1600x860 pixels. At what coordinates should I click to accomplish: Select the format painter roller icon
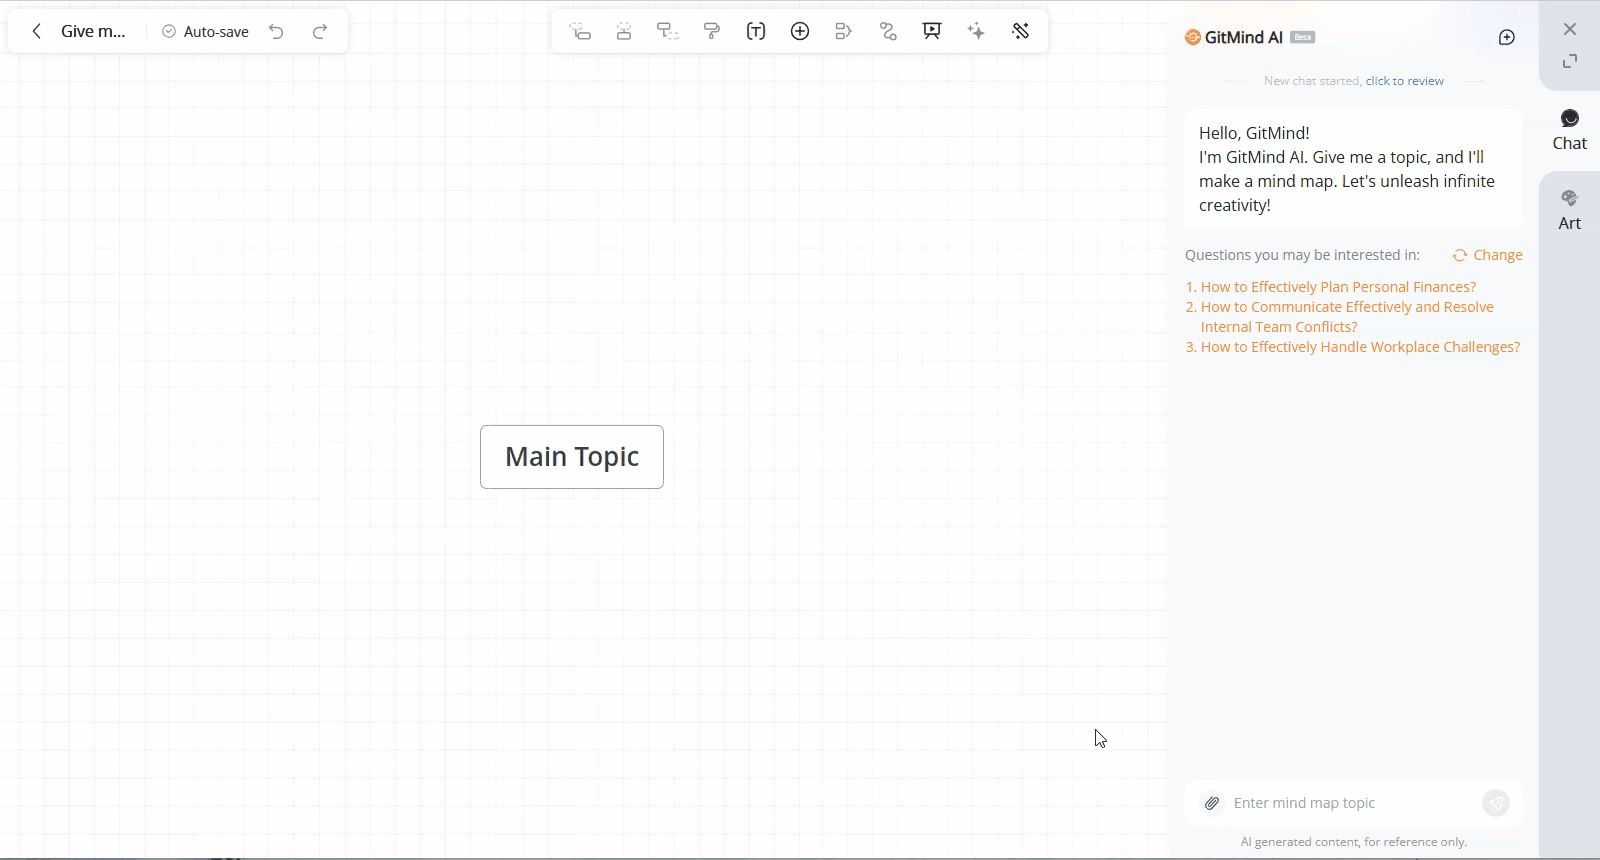pyautogui.click(x=712, y=32)
